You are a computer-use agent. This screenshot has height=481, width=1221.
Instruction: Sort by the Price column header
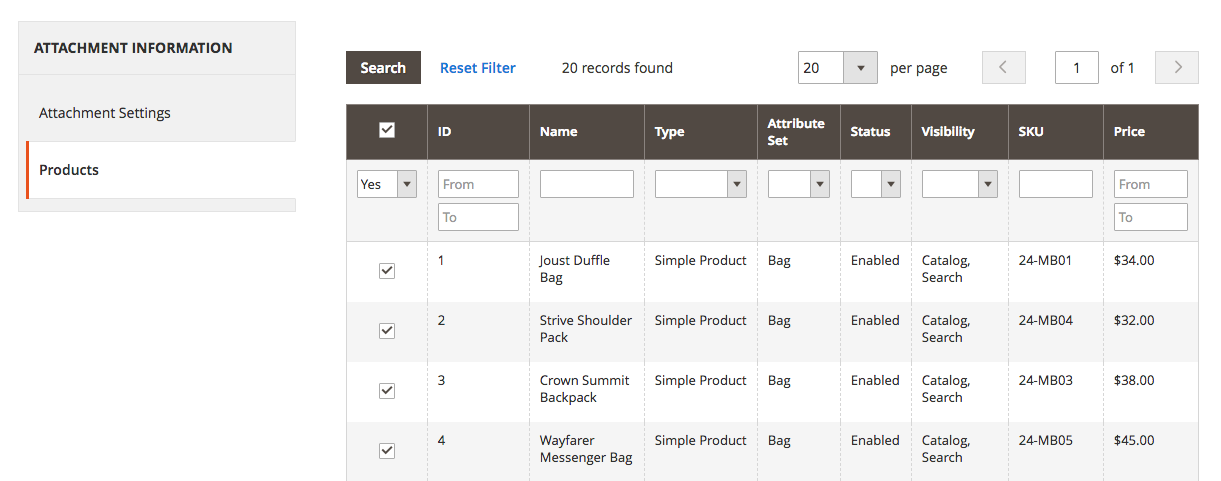(x=1151, y=132)
